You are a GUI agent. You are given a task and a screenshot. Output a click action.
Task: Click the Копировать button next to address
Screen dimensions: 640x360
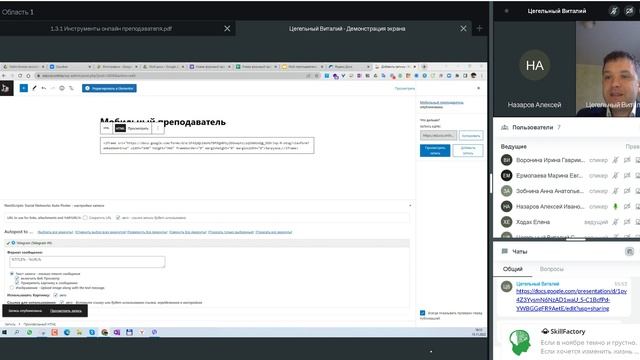[x=471, y=136]
